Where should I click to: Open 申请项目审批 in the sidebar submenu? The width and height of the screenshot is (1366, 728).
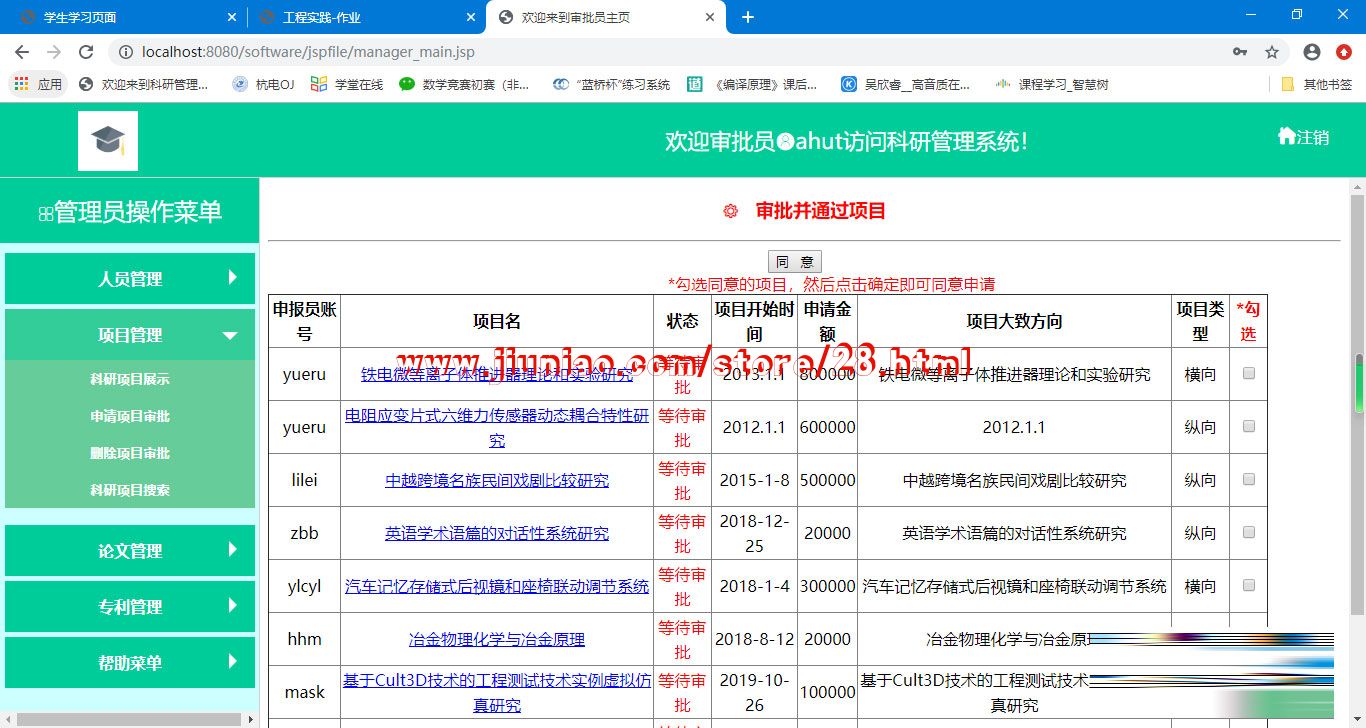[x=130, y=416]
